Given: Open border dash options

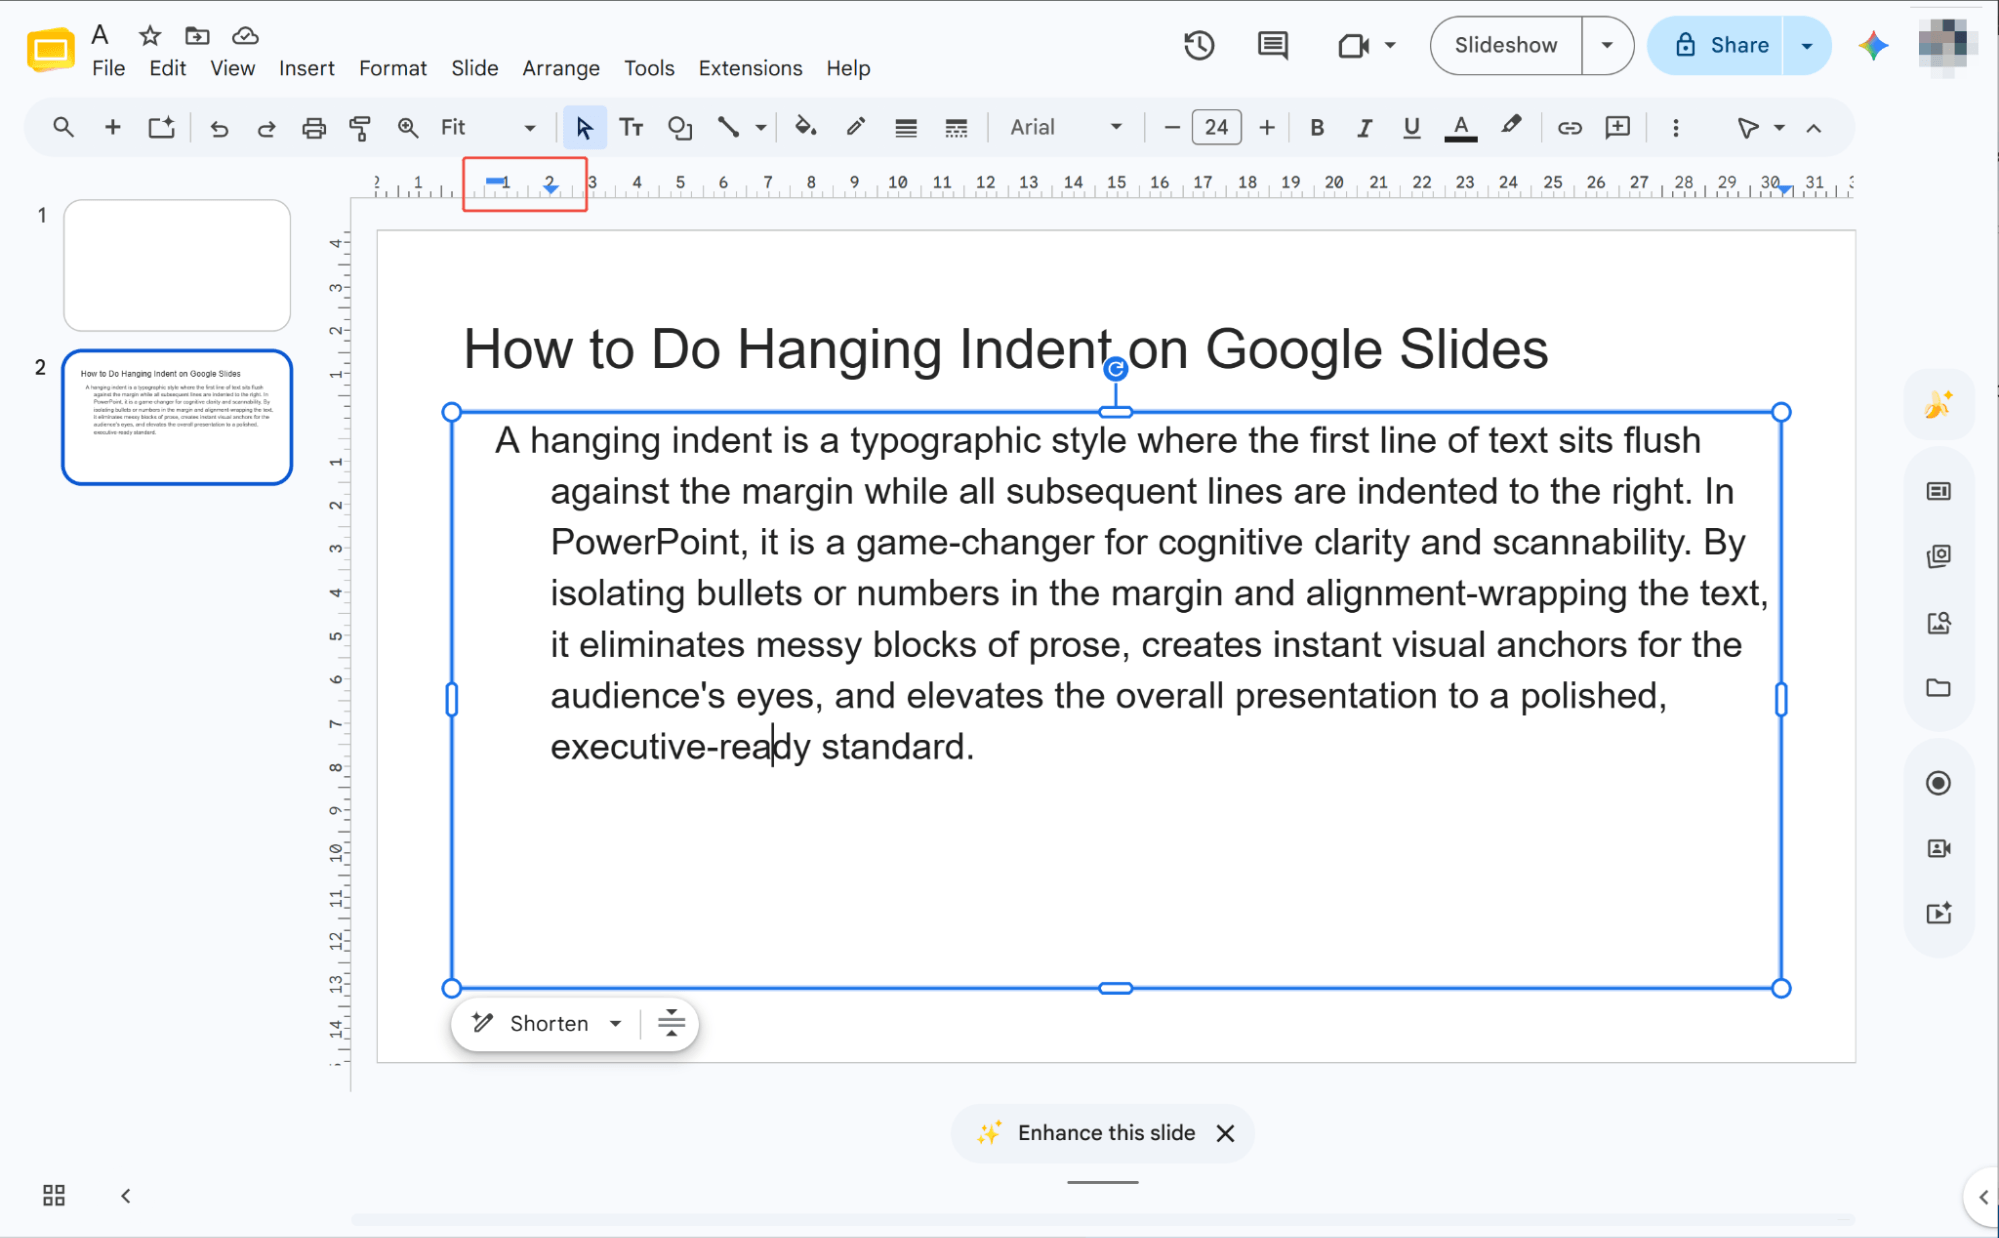Looking at the screenshot, I should coord(956,128).
